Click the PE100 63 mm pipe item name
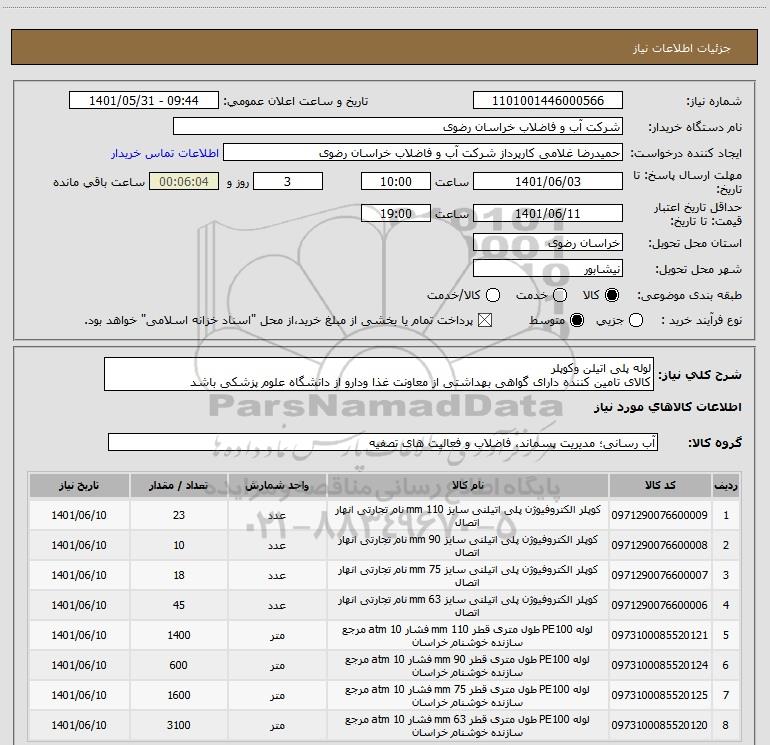Image resolution: width=770 pixels, height=745 pixels. [468, 725]
